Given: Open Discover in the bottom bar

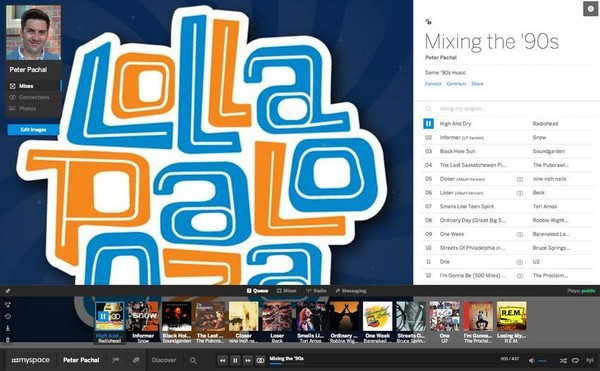Looking at the screenshot, I should [164, 360].
